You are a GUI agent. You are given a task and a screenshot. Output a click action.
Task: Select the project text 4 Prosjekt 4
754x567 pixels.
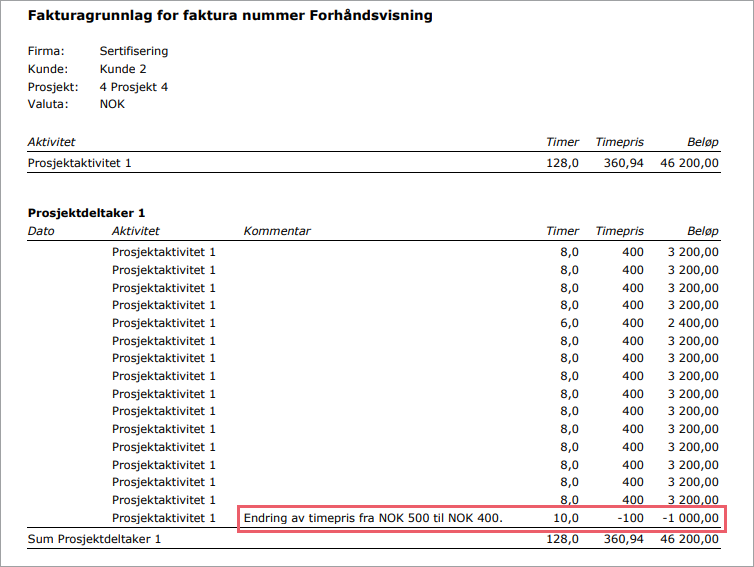134,87
